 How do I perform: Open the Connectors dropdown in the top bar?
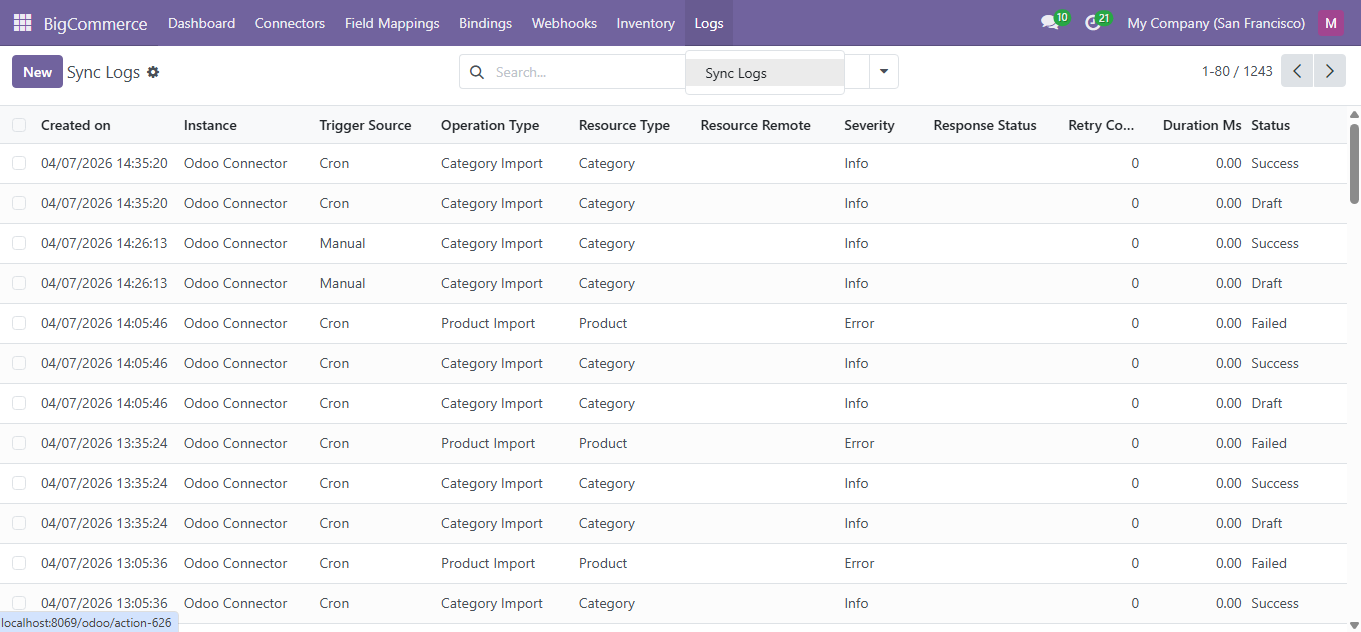289,22
